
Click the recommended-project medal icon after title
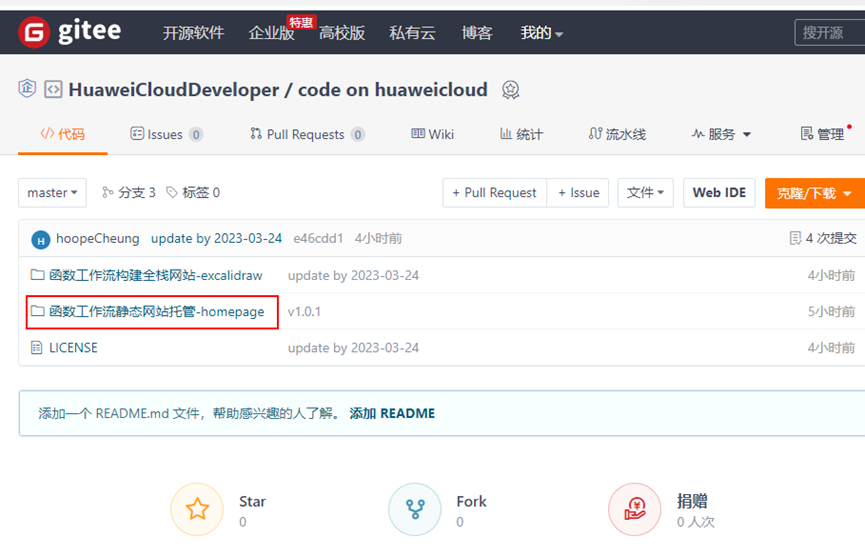pos(510,89)
